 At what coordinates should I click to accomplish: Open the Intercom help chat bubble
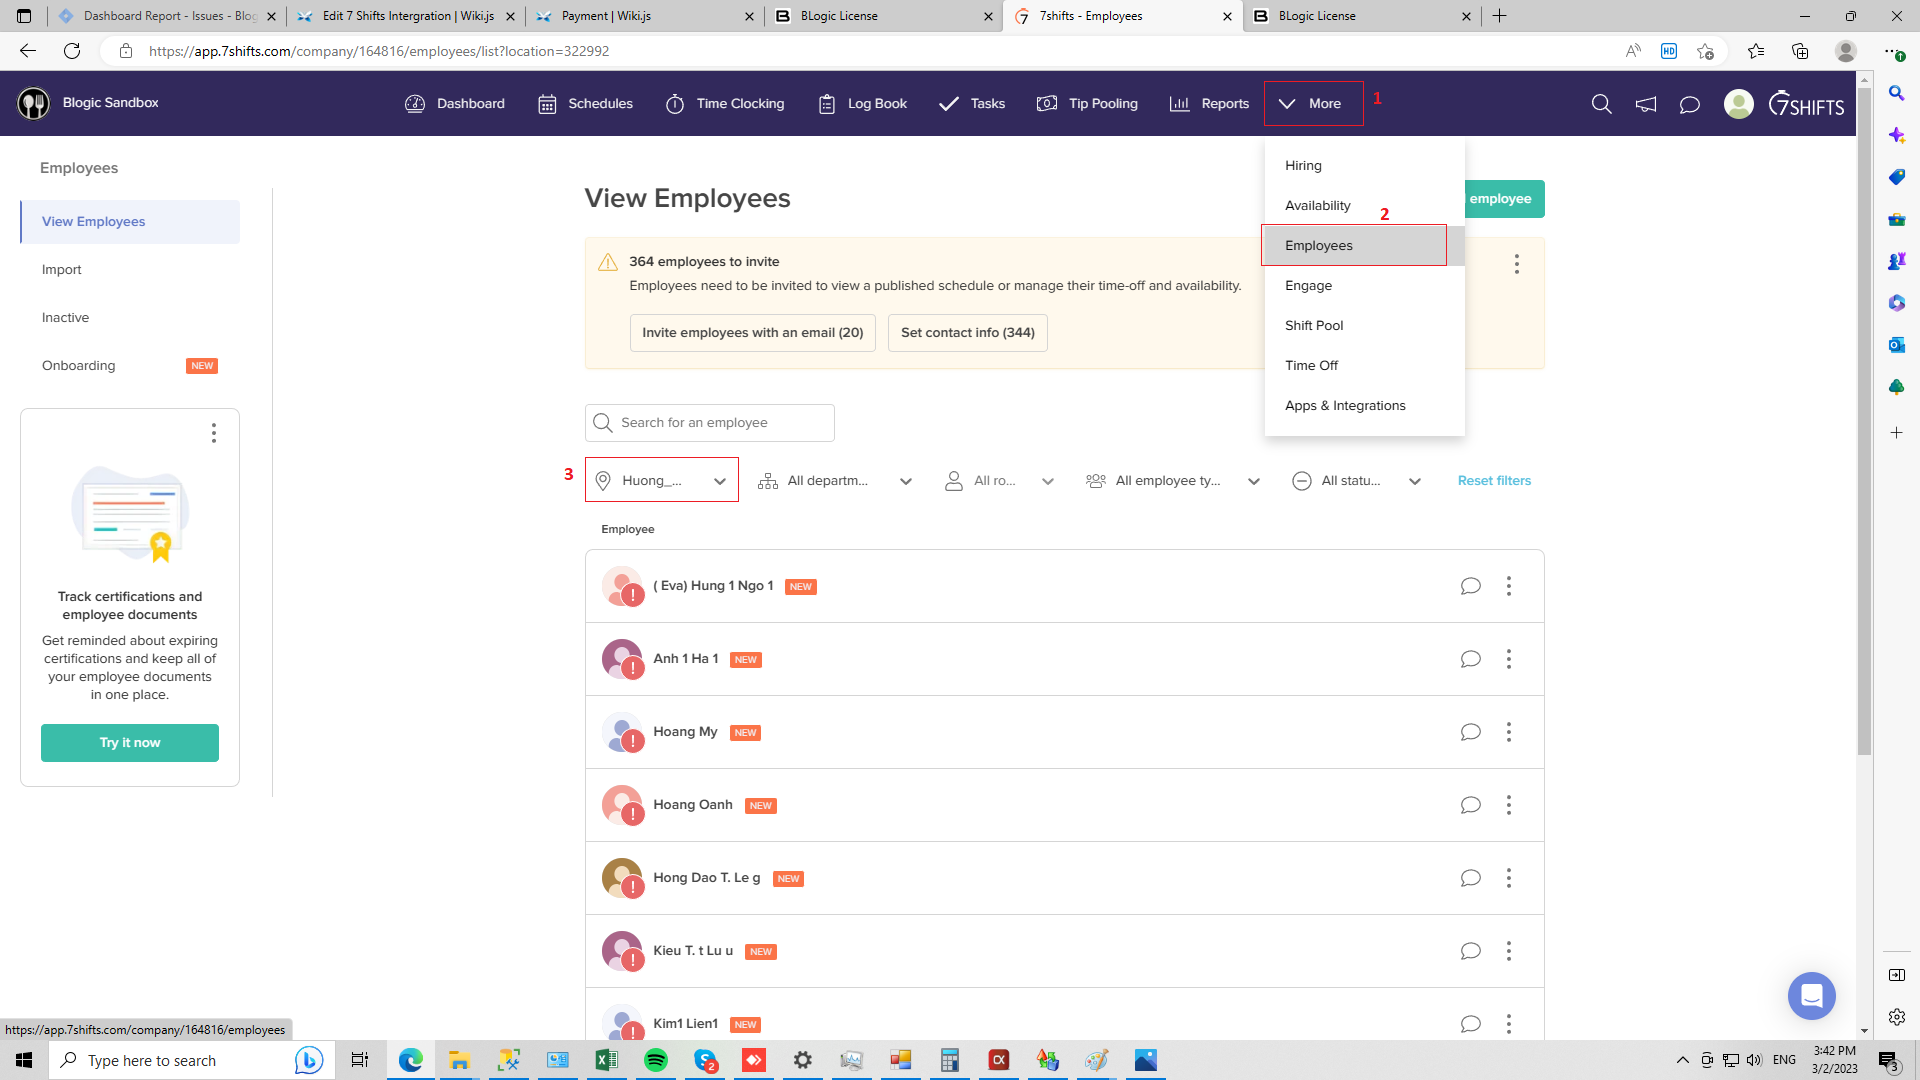tap(1811, 996)
